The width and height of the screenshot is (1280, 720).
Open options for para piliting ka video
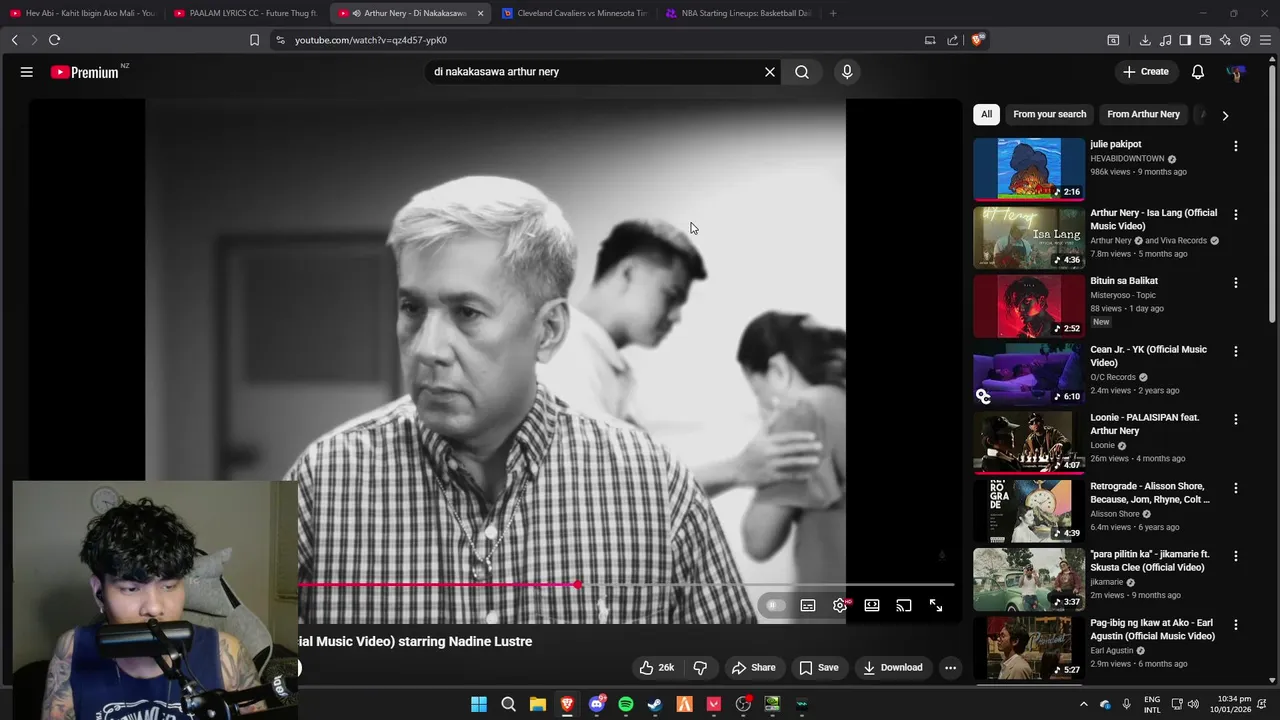(1236, 556)
